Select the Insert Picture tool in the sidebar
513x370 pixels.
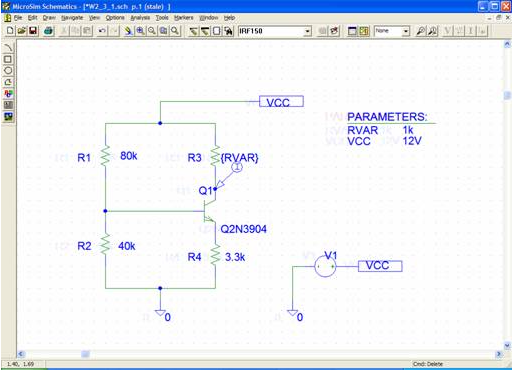pyautogui.click(x=8, y=117)
